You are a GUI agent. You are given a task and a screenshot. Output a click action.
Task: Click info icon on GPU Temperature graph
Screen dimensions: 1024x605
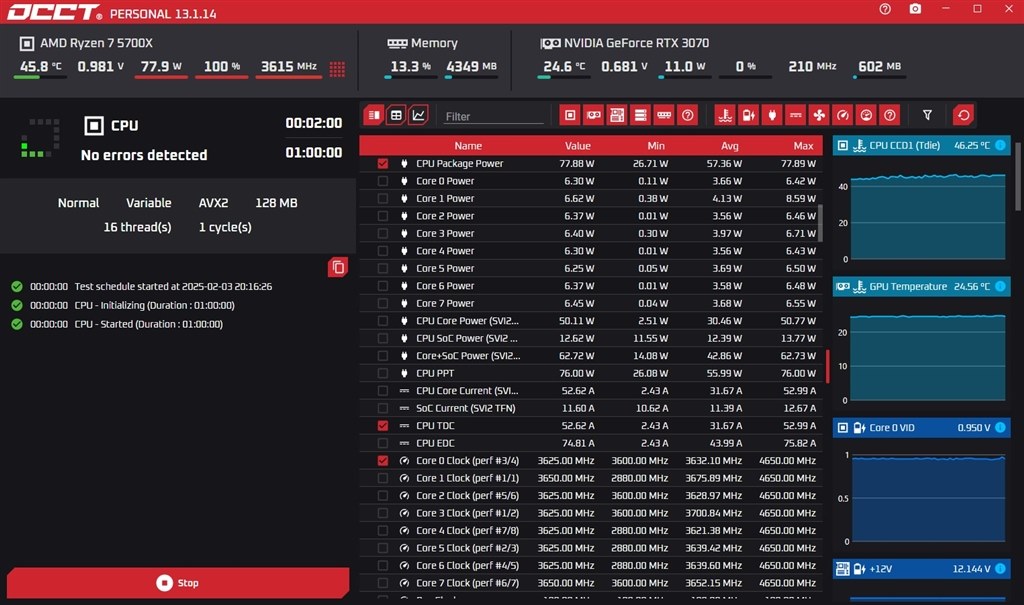(x=1000, y=286)
